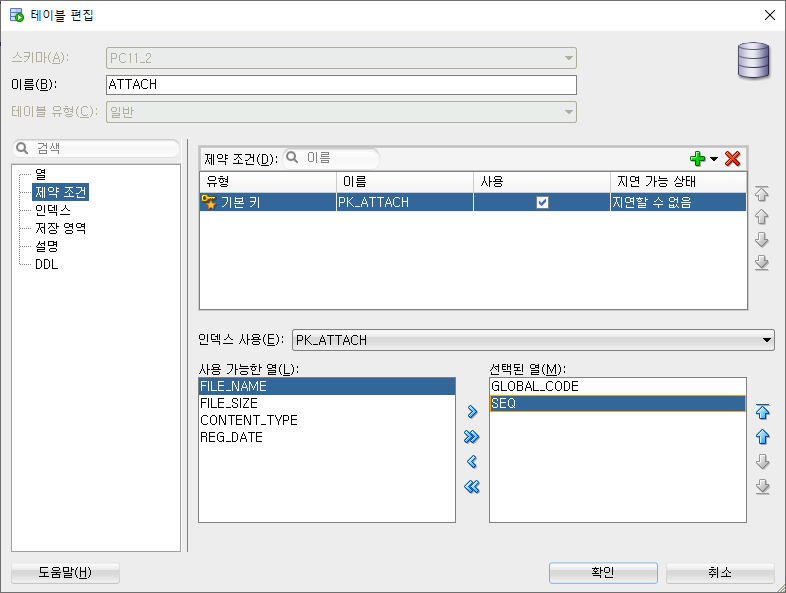This screenshot has height=593, width=786.
Task: Move constraint to bottom arrow icon
Action: tap(761, 263)
